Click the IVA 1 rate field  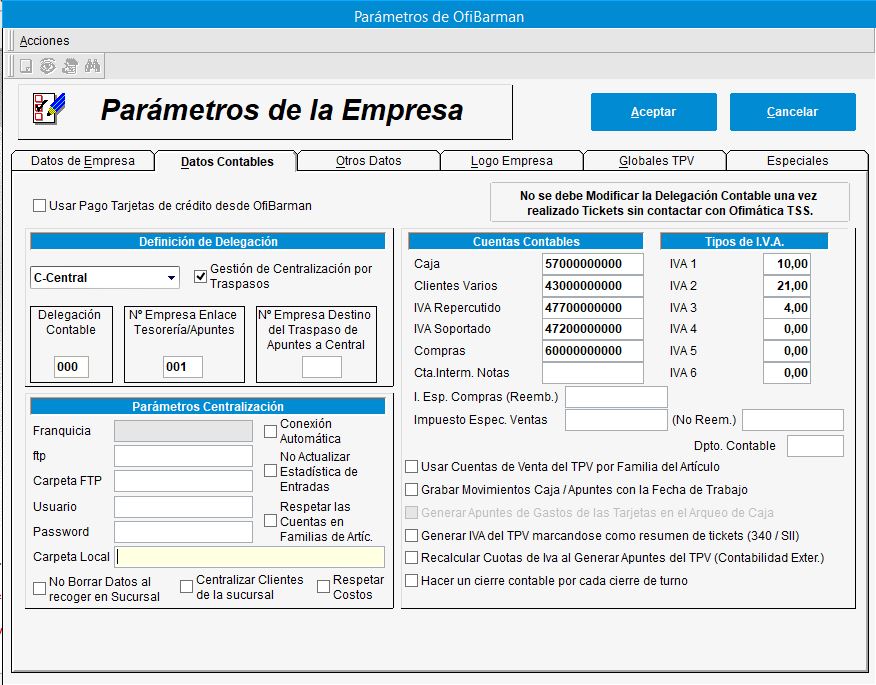click(787, 264)
